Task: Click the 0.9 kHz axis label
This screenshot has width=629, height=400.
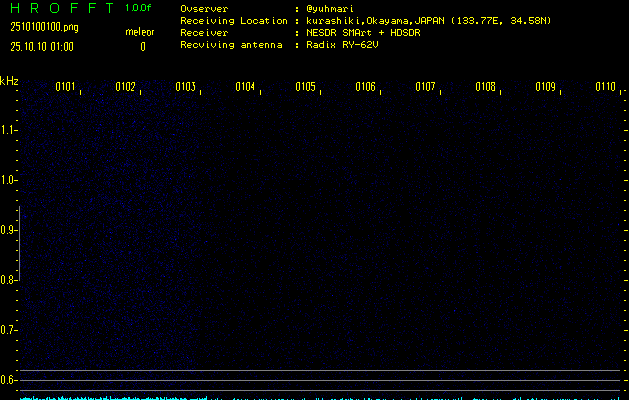Action: coord(8,230)
